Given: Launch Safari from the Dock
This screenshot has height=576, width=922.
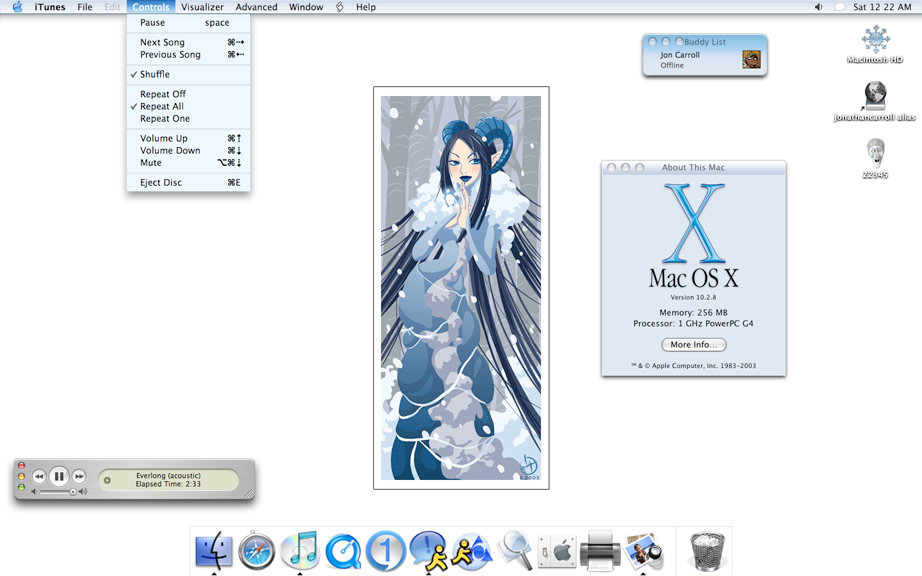Looking at the screenshot, I should [x=256, y=551].
